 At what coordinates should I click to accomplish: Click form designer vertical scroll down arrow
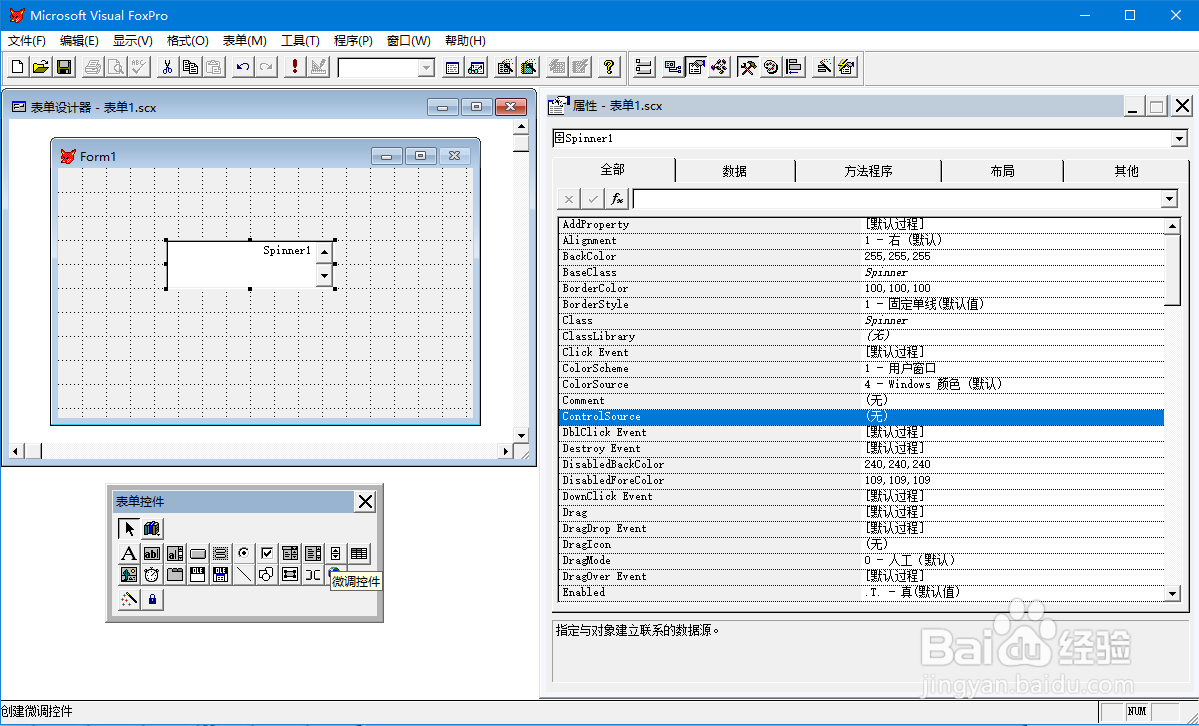click(x=522, y=435)
